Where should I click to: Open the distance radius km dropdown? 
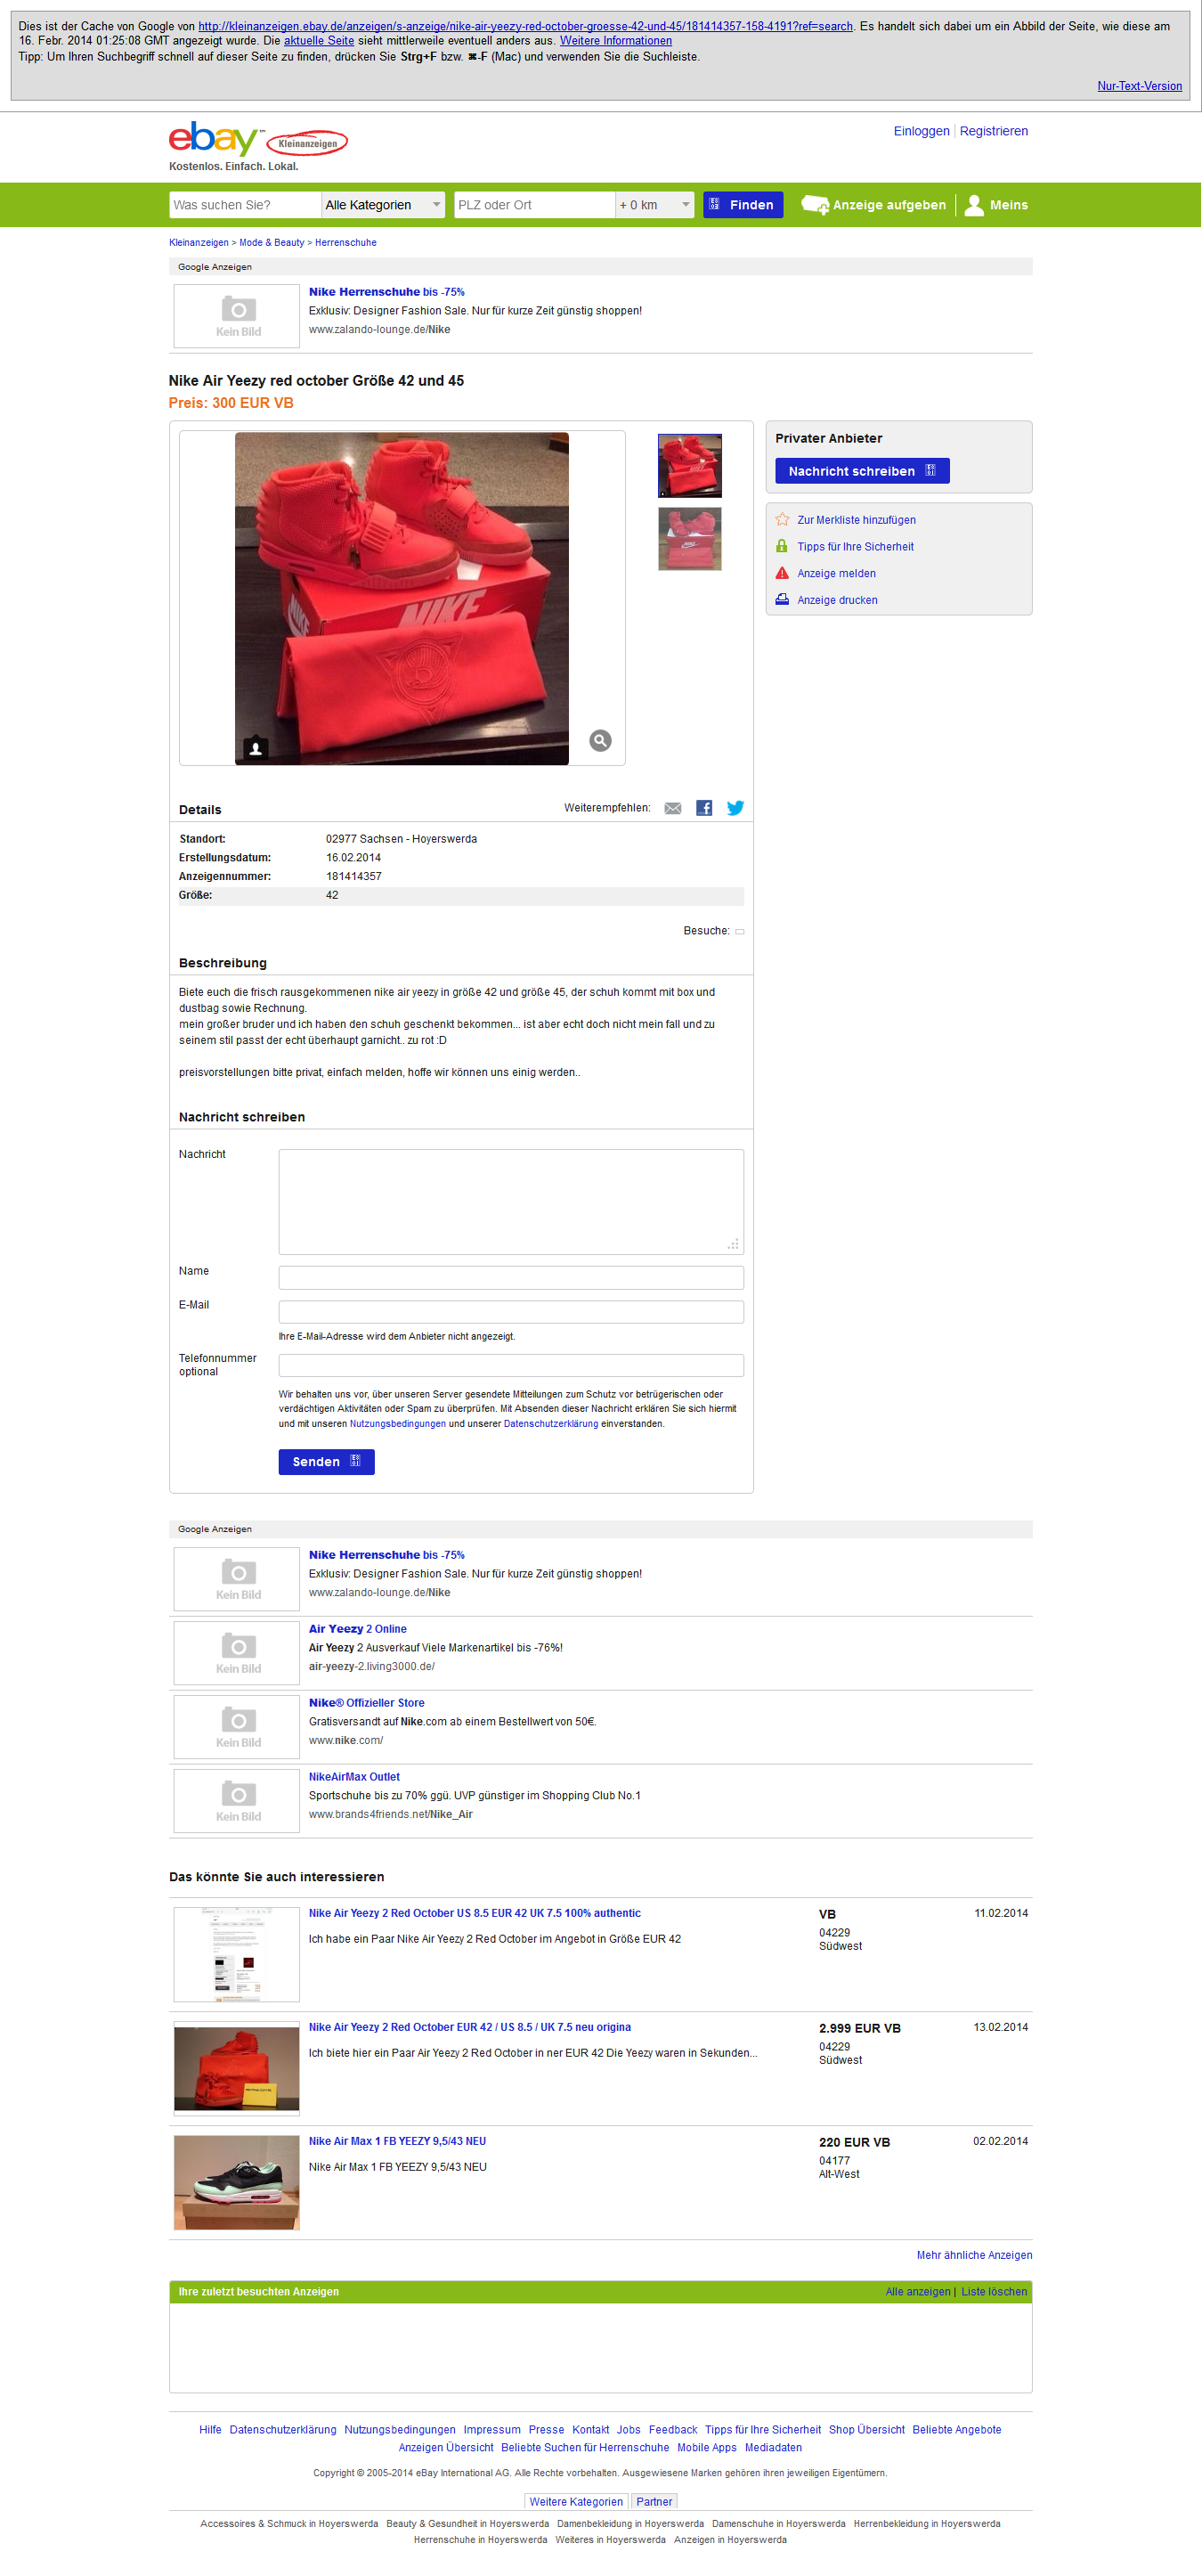click(654, 205)
